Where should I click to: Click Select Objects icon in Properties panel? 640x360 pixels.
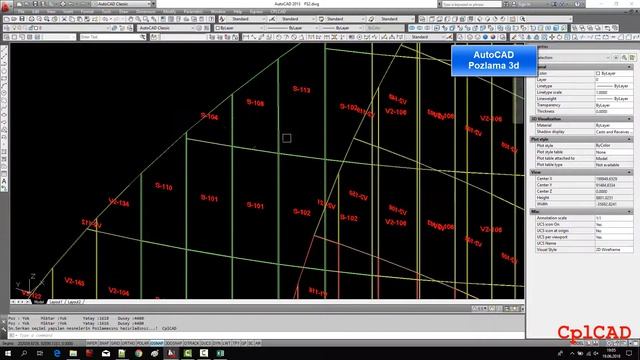click(616, 58)
